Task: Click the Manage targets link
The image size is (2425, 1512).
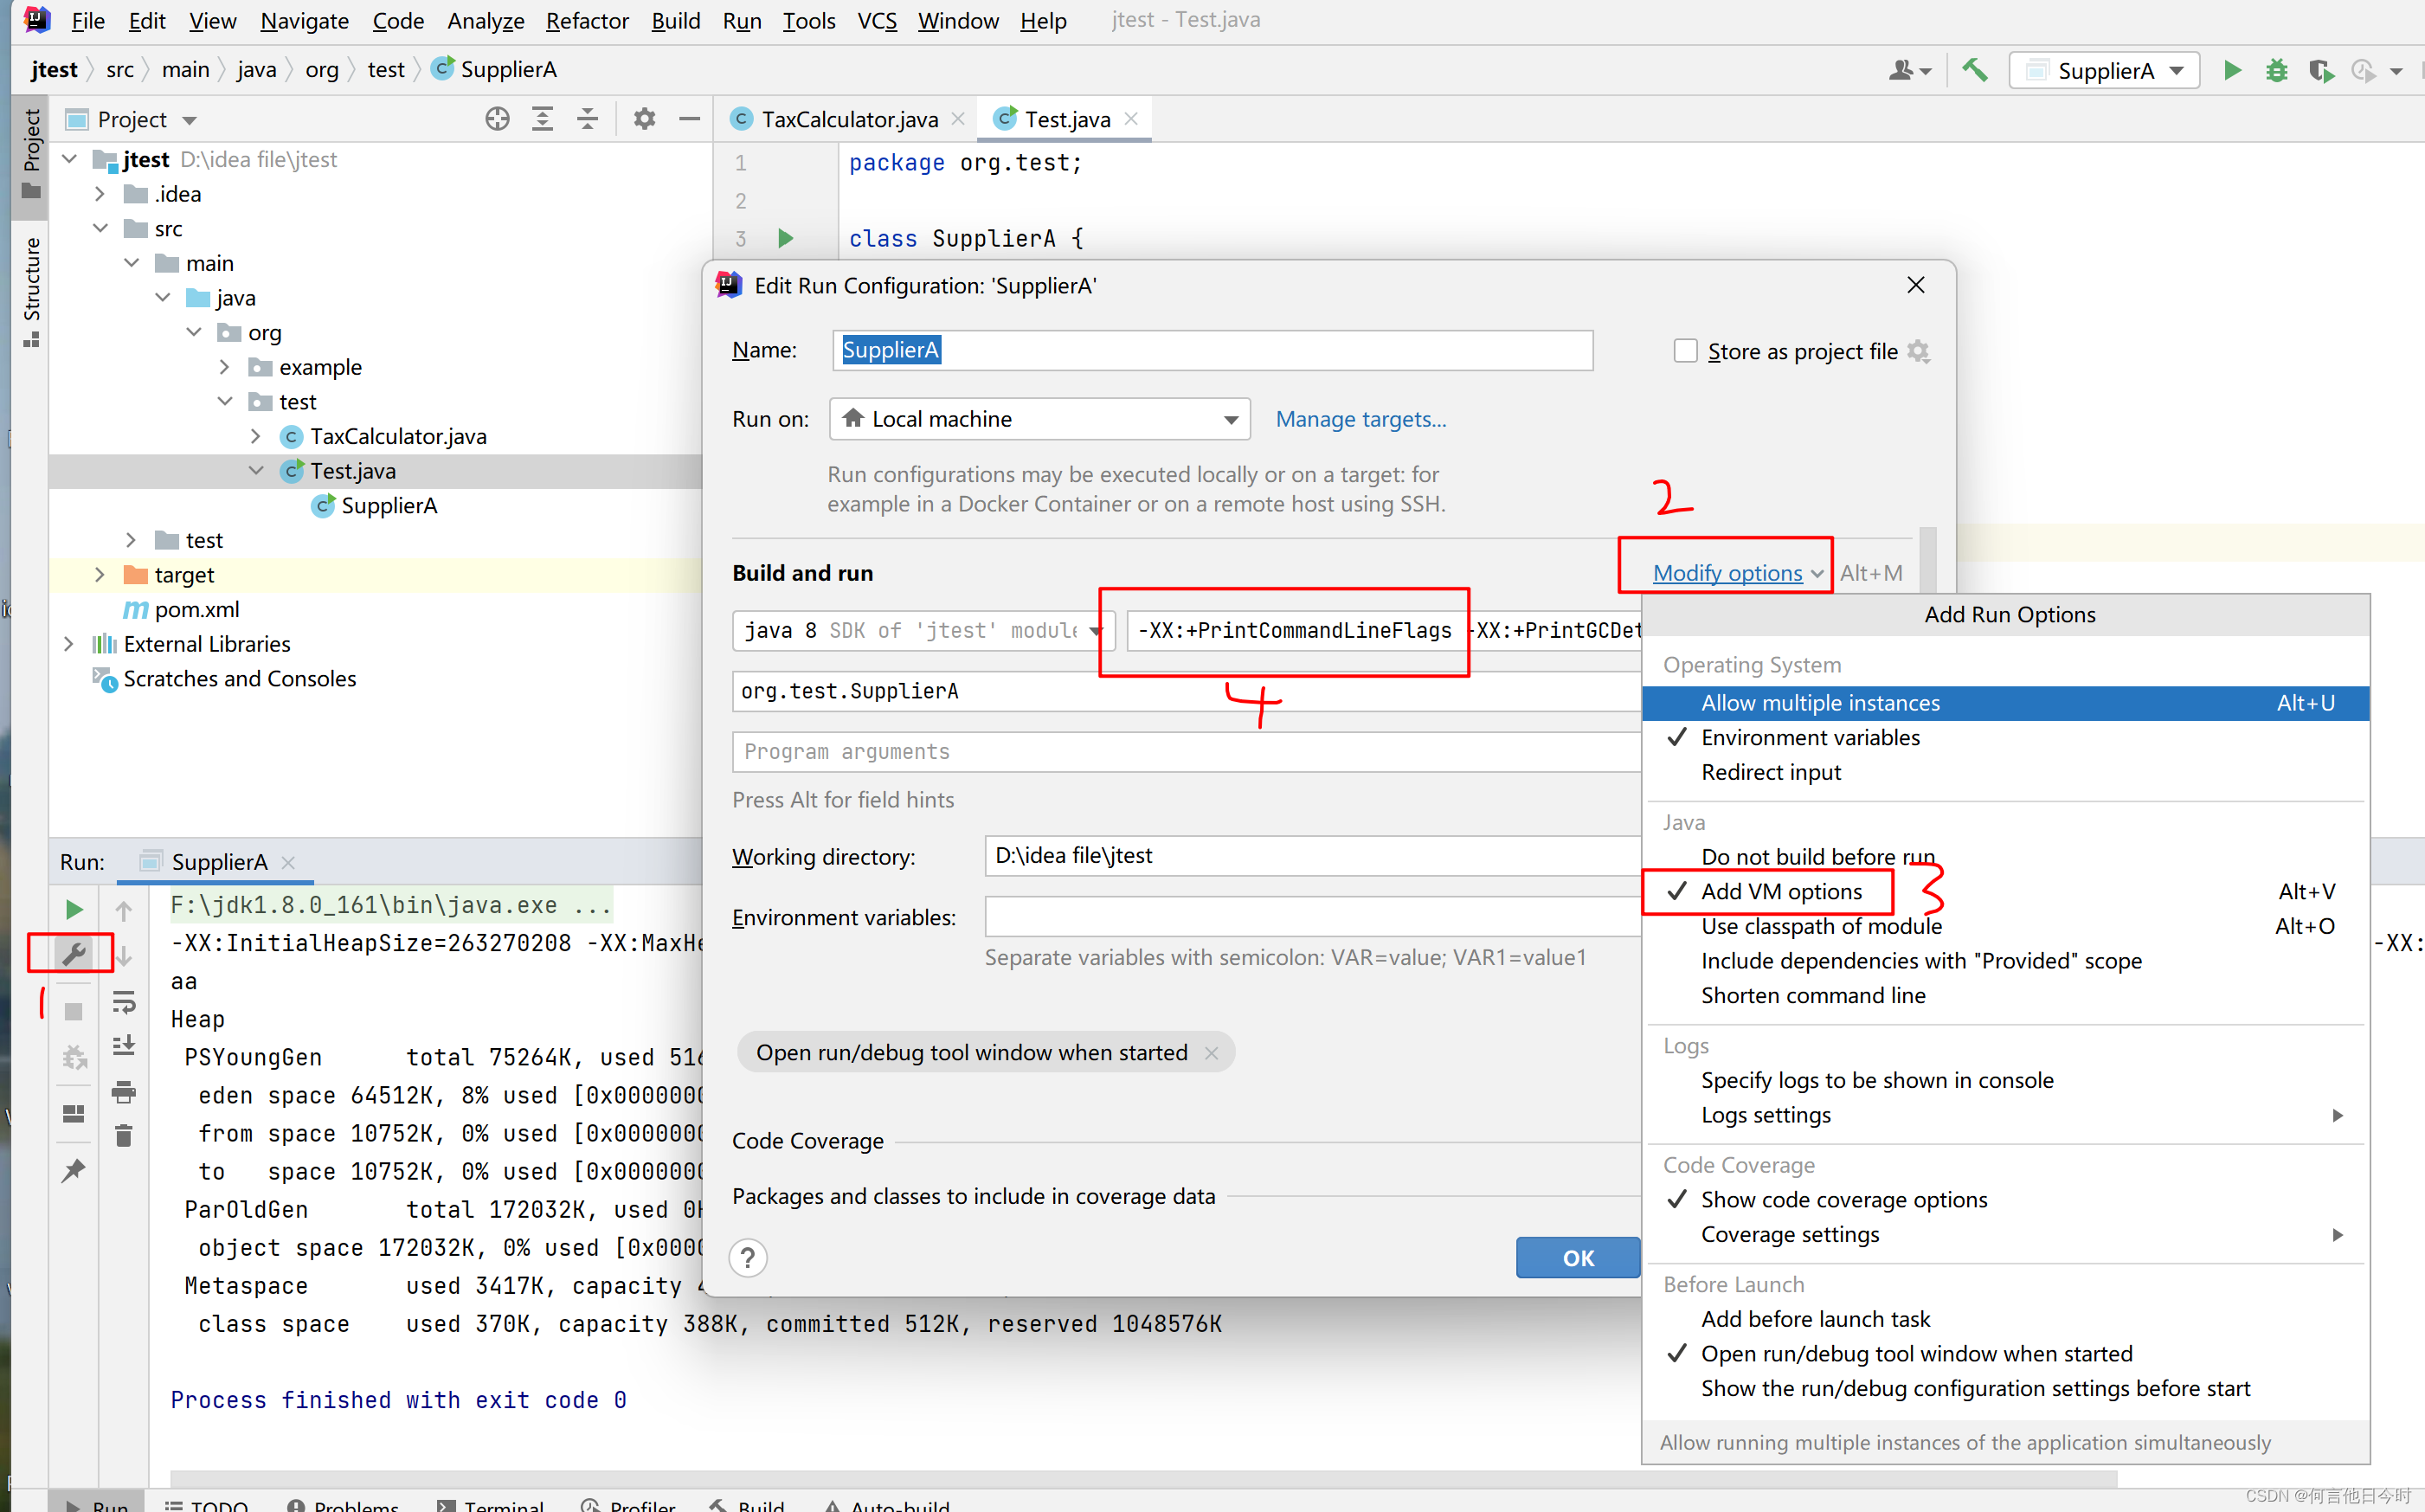Action: (1360, 419)
